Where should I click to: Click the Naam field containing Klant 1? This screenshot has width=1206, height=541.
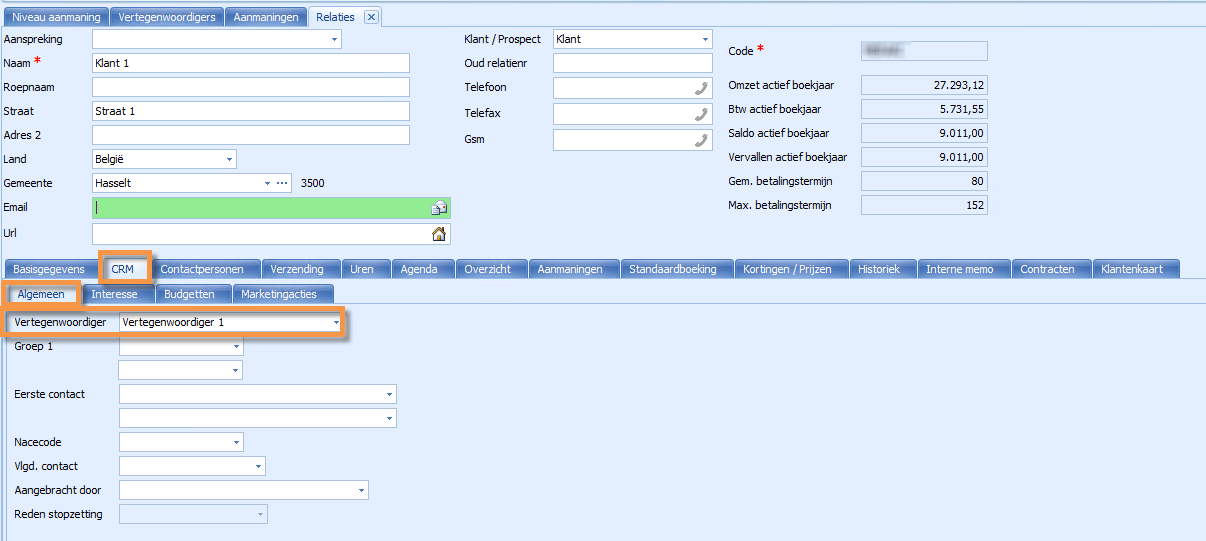251,63
